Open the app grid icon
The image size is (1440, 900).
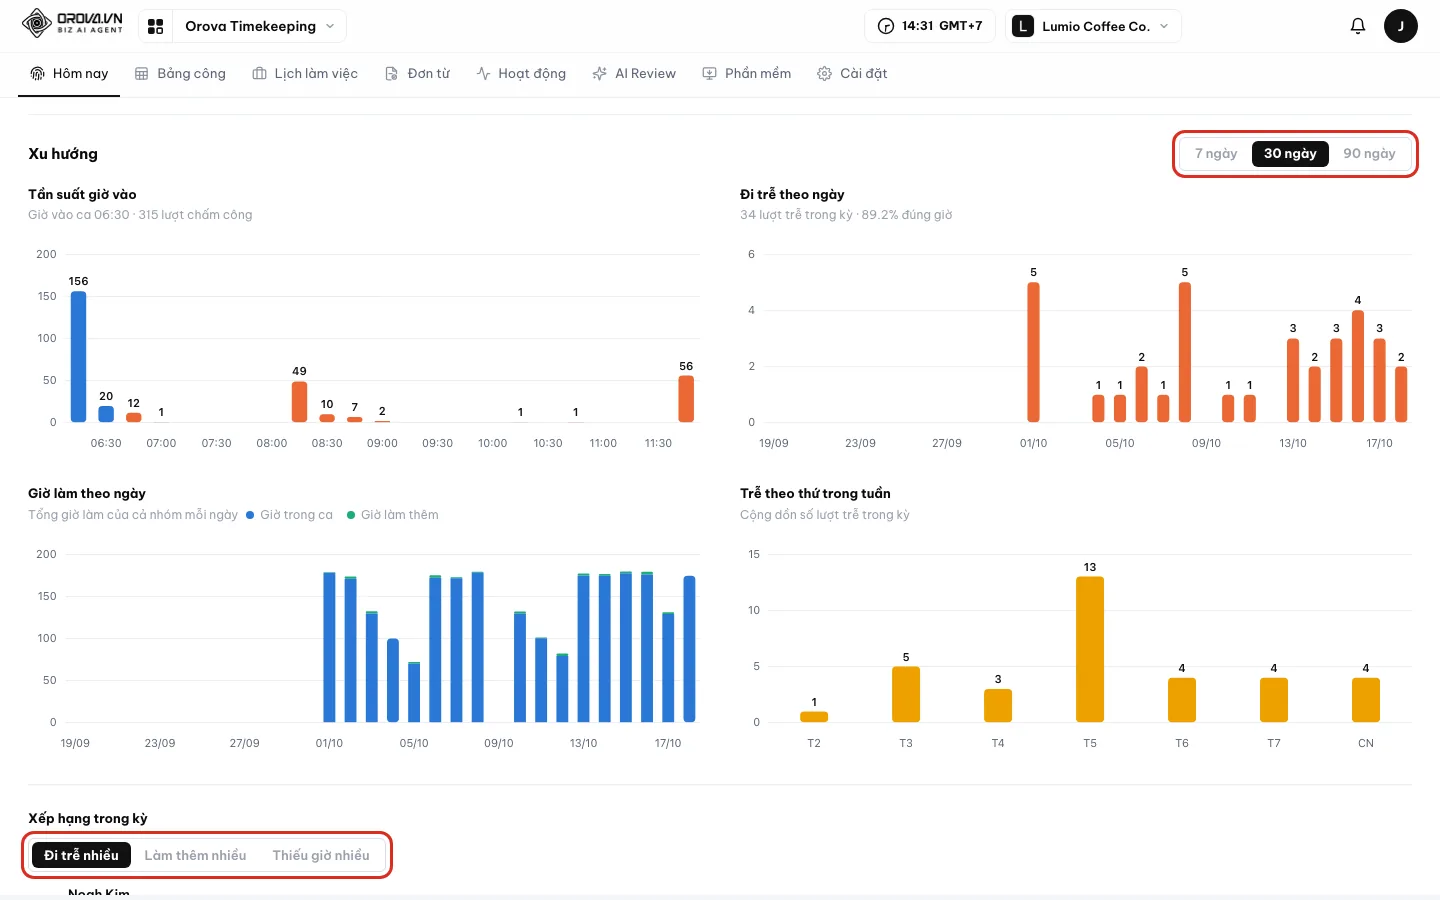pyautogui.click(x=155, y=26)
